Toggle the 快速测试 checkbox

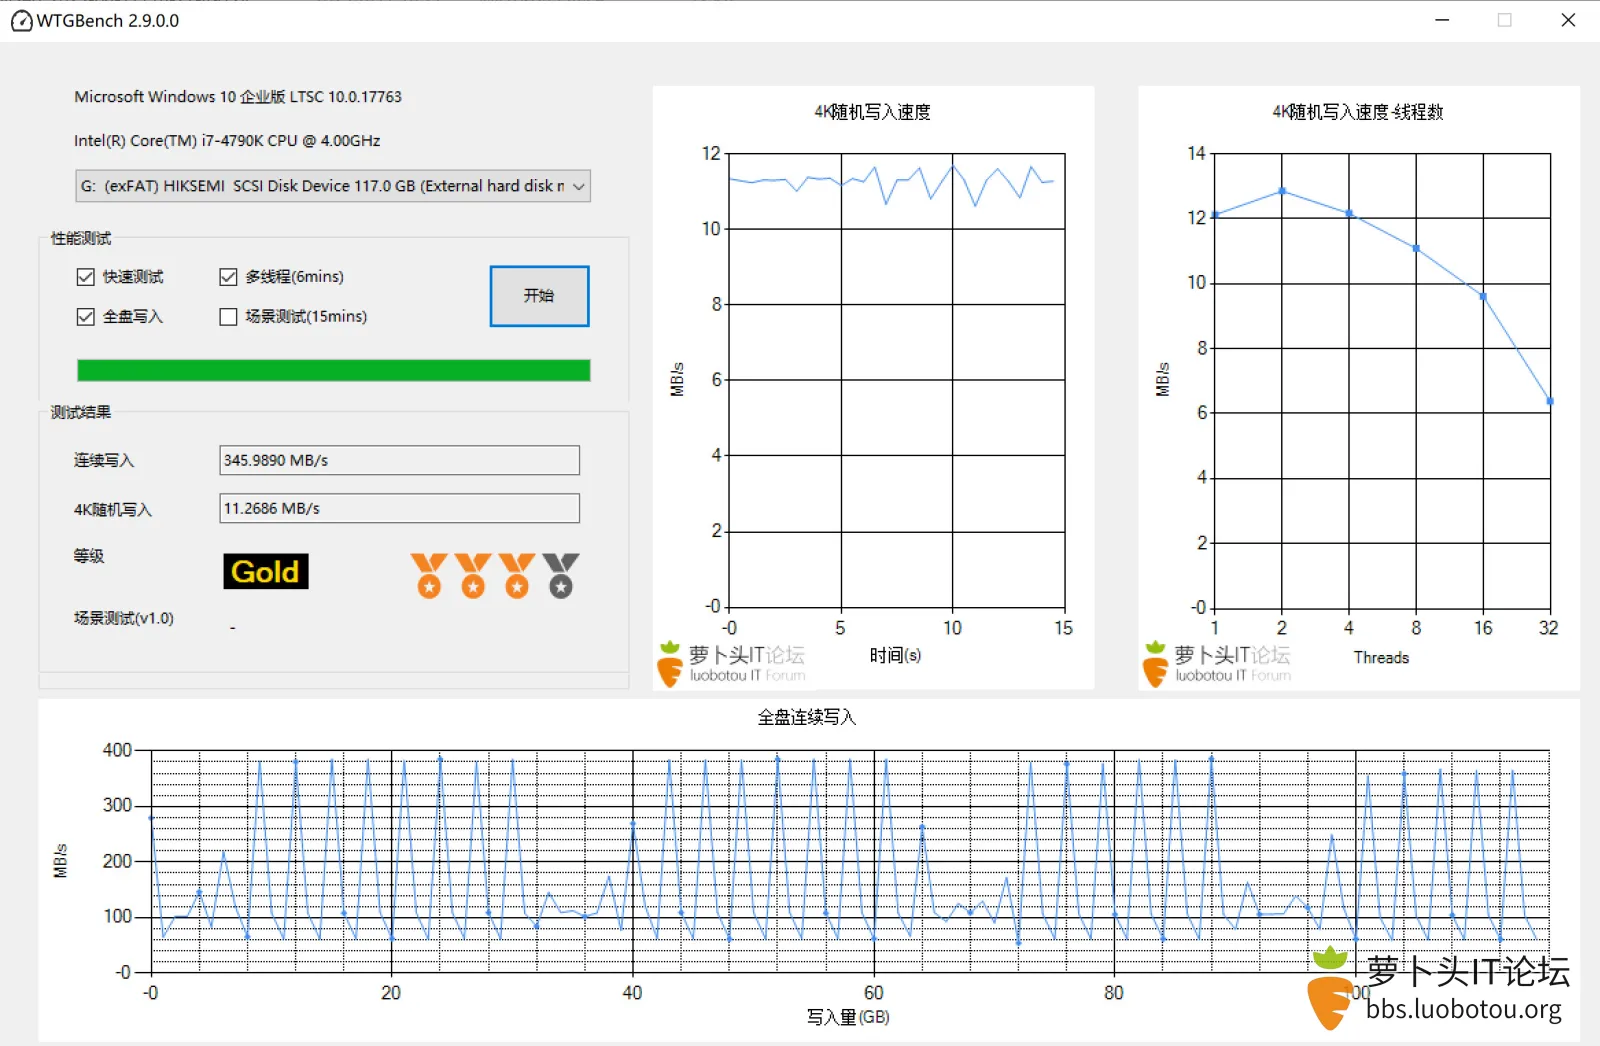[86, 277]
